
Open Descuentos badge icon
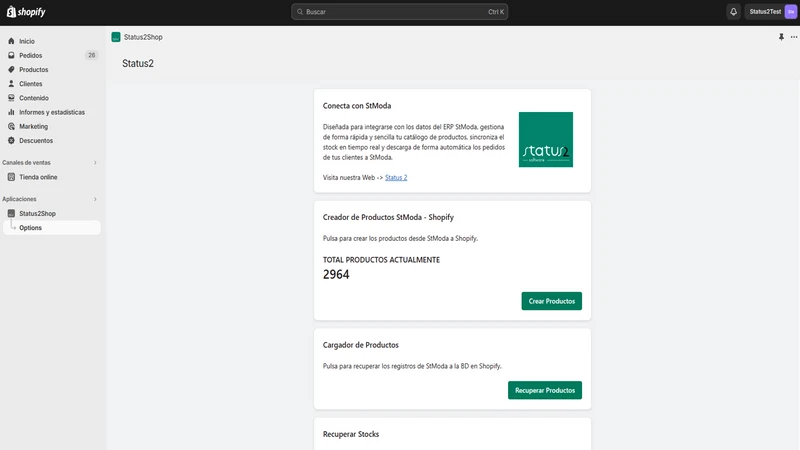tap(11, 141)
